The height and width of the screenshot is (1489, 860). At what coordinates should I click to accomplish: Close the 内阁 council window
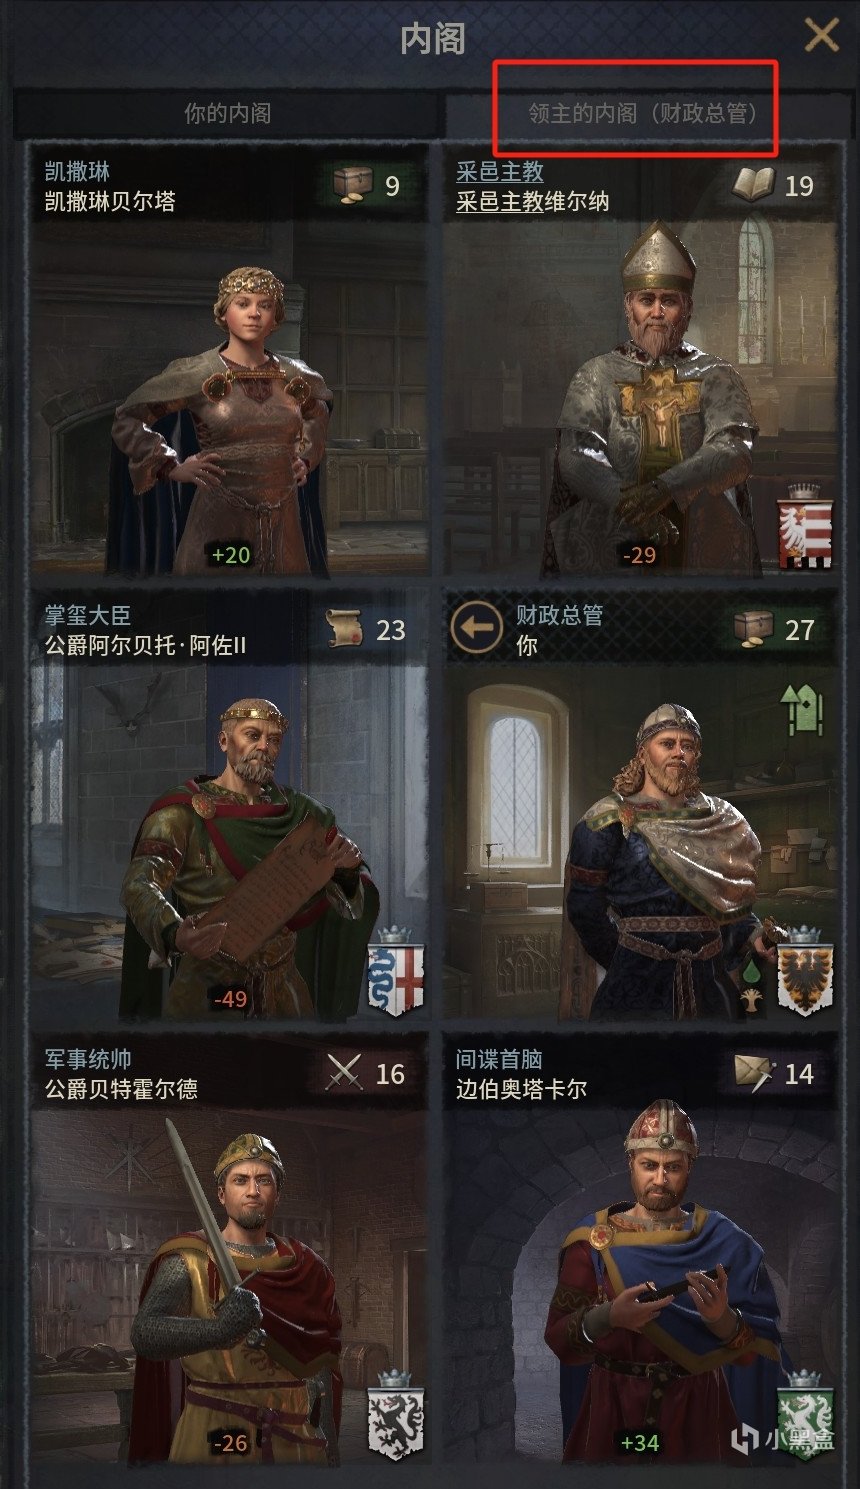click(822, 36)
